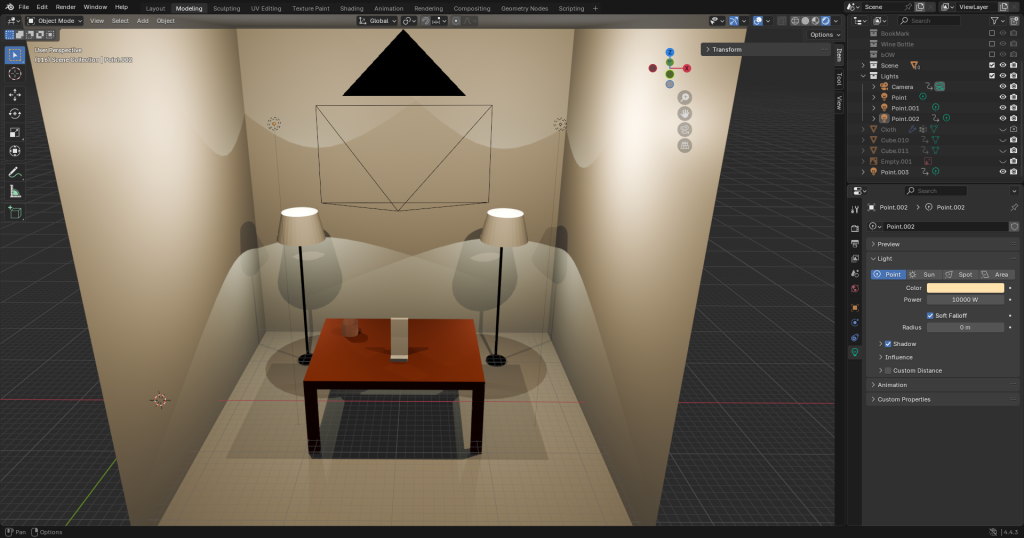The width and height of the screenshot is (1024, 538).
Task: Click the Add Cube tool icon
Action: (x=15, y=212)
